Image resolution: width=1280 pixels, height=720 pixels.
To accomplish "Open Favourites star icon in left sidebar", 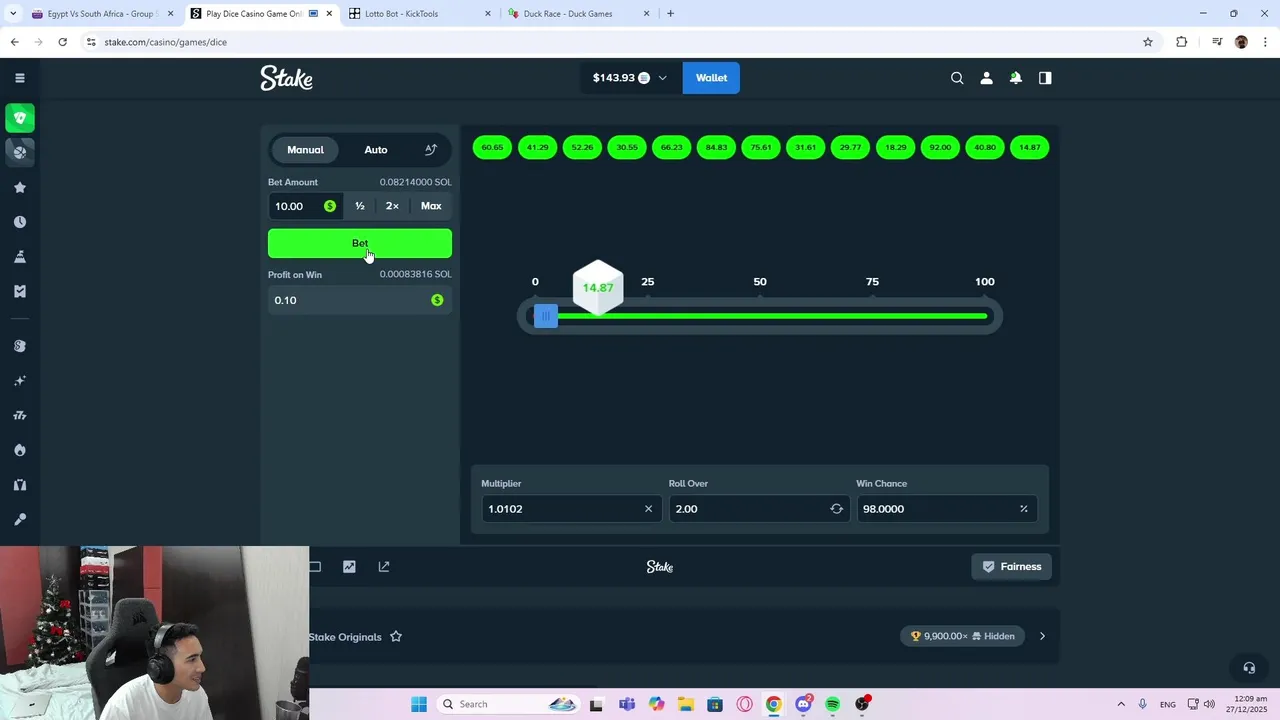I will pyautogui.click(x=19, y=187).
